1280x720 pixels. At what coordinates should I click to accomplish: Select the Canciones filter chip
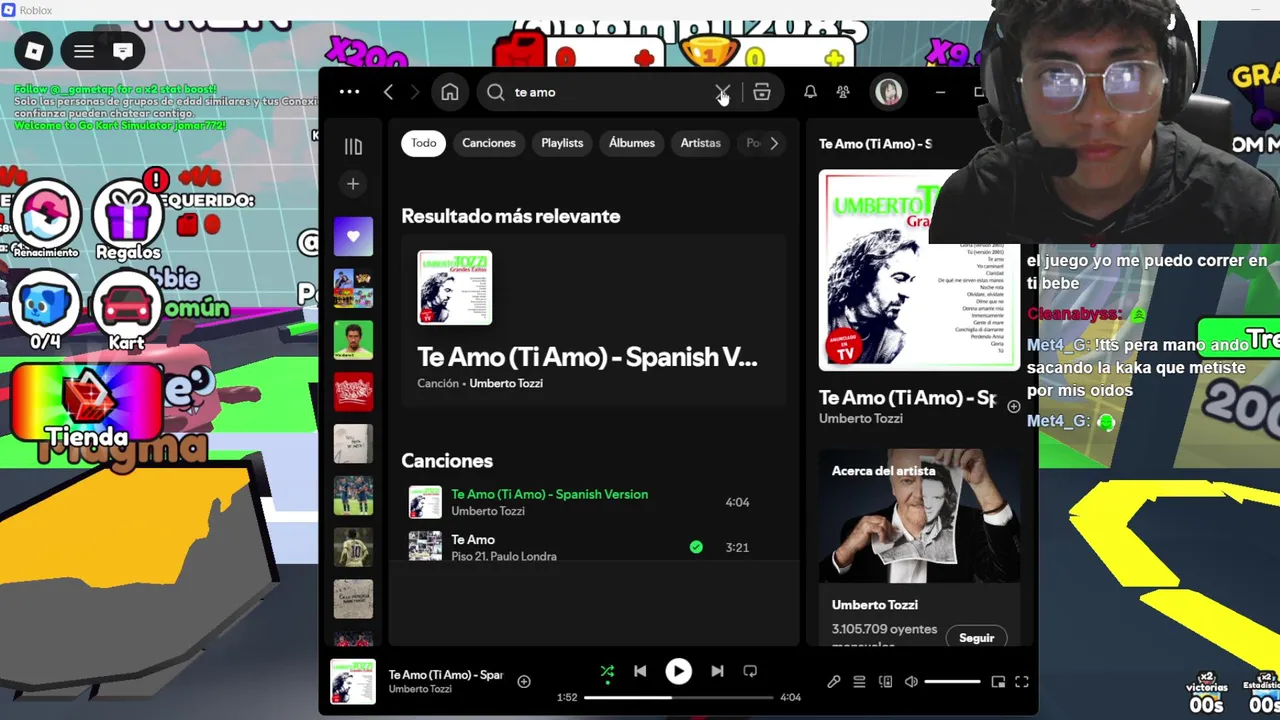click(489, 143)
